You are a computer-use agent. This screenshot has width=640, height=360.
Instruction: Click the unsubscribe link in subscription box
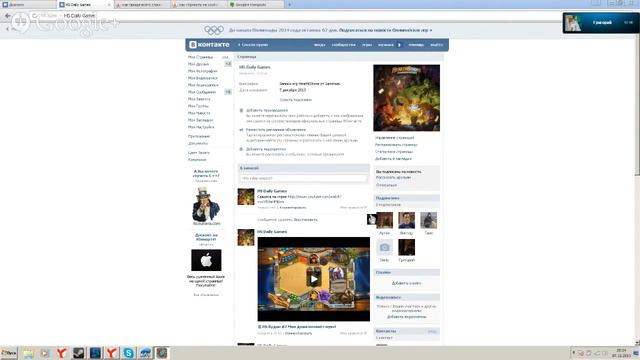pos(386,185)
